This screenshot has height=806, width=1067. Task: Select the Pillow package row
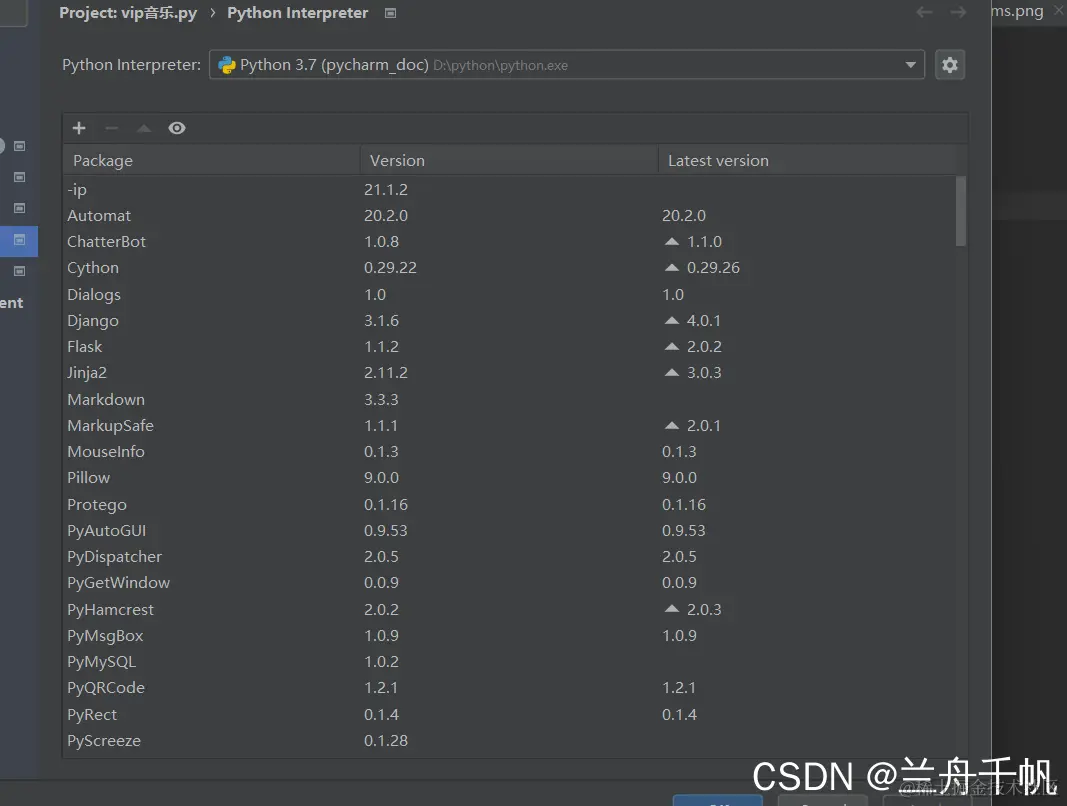(509, 477)
